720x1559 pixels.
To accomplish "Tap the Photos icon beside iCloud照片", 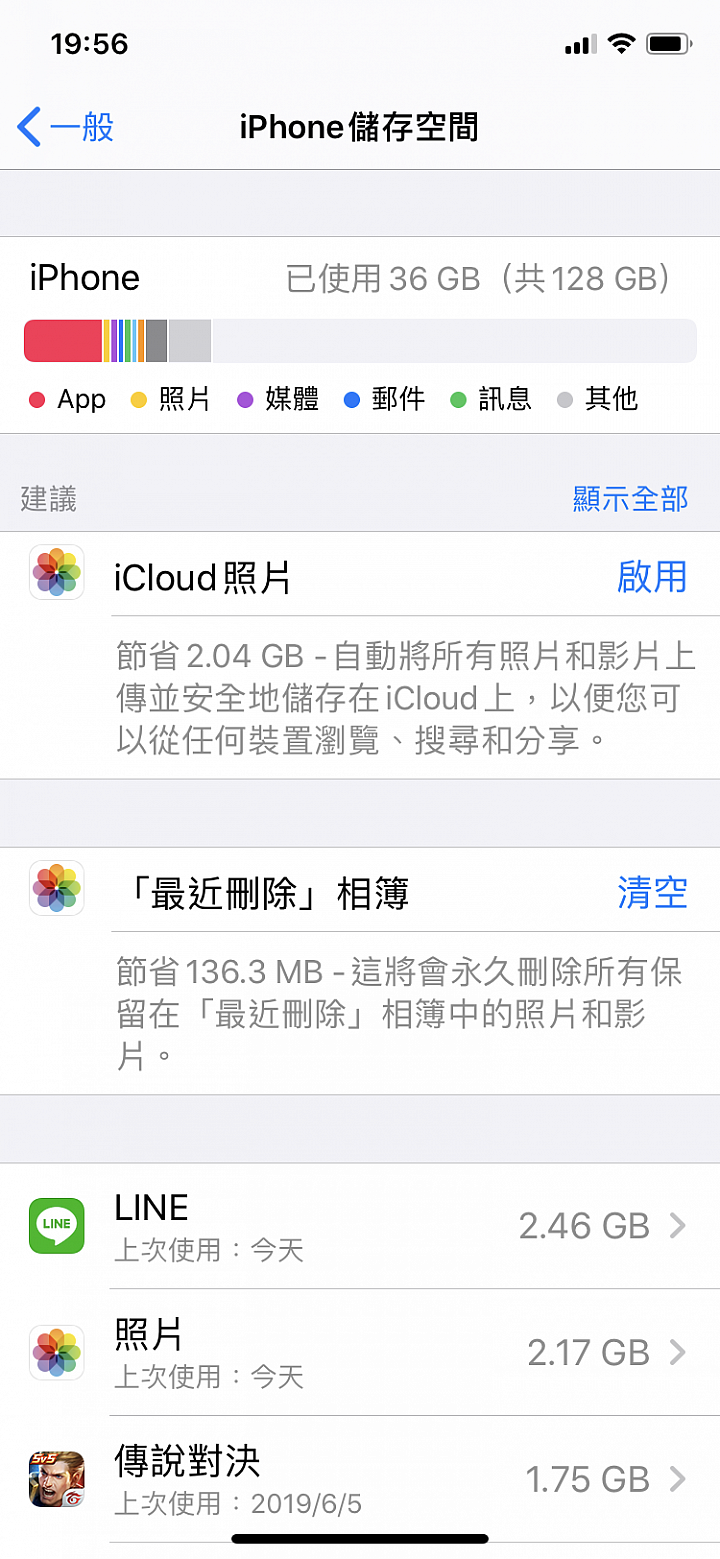I will [57, 572].
